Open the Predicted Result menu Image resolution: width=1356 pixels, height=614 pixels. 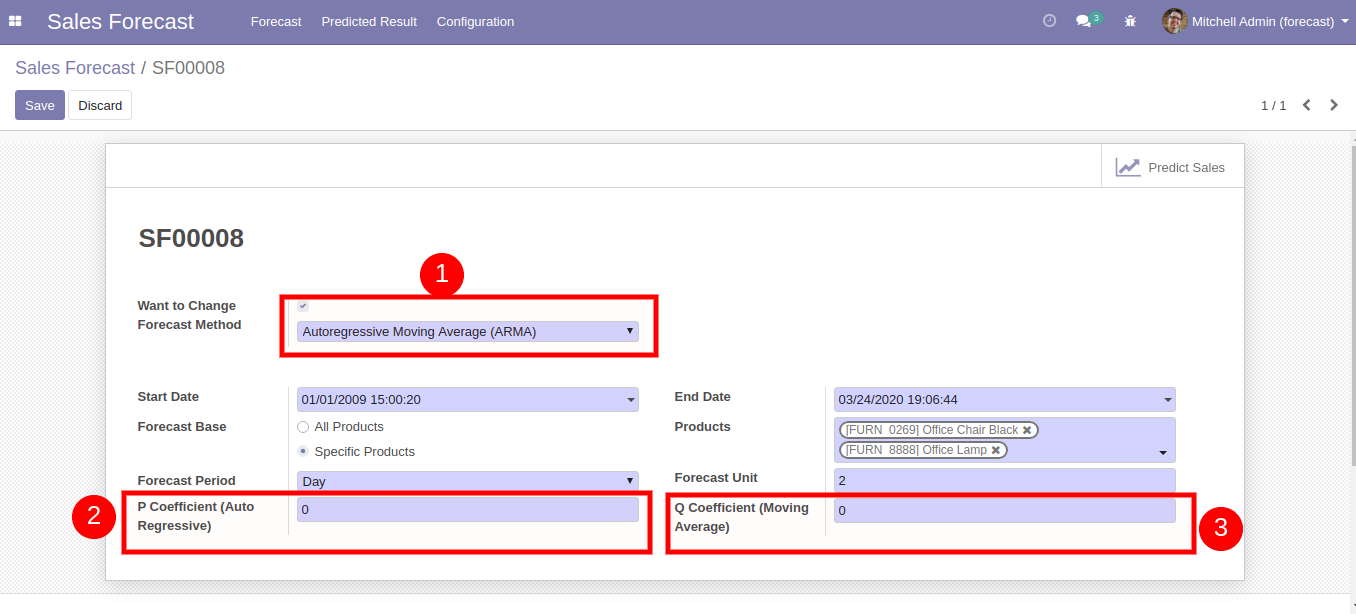click(369, 21)
